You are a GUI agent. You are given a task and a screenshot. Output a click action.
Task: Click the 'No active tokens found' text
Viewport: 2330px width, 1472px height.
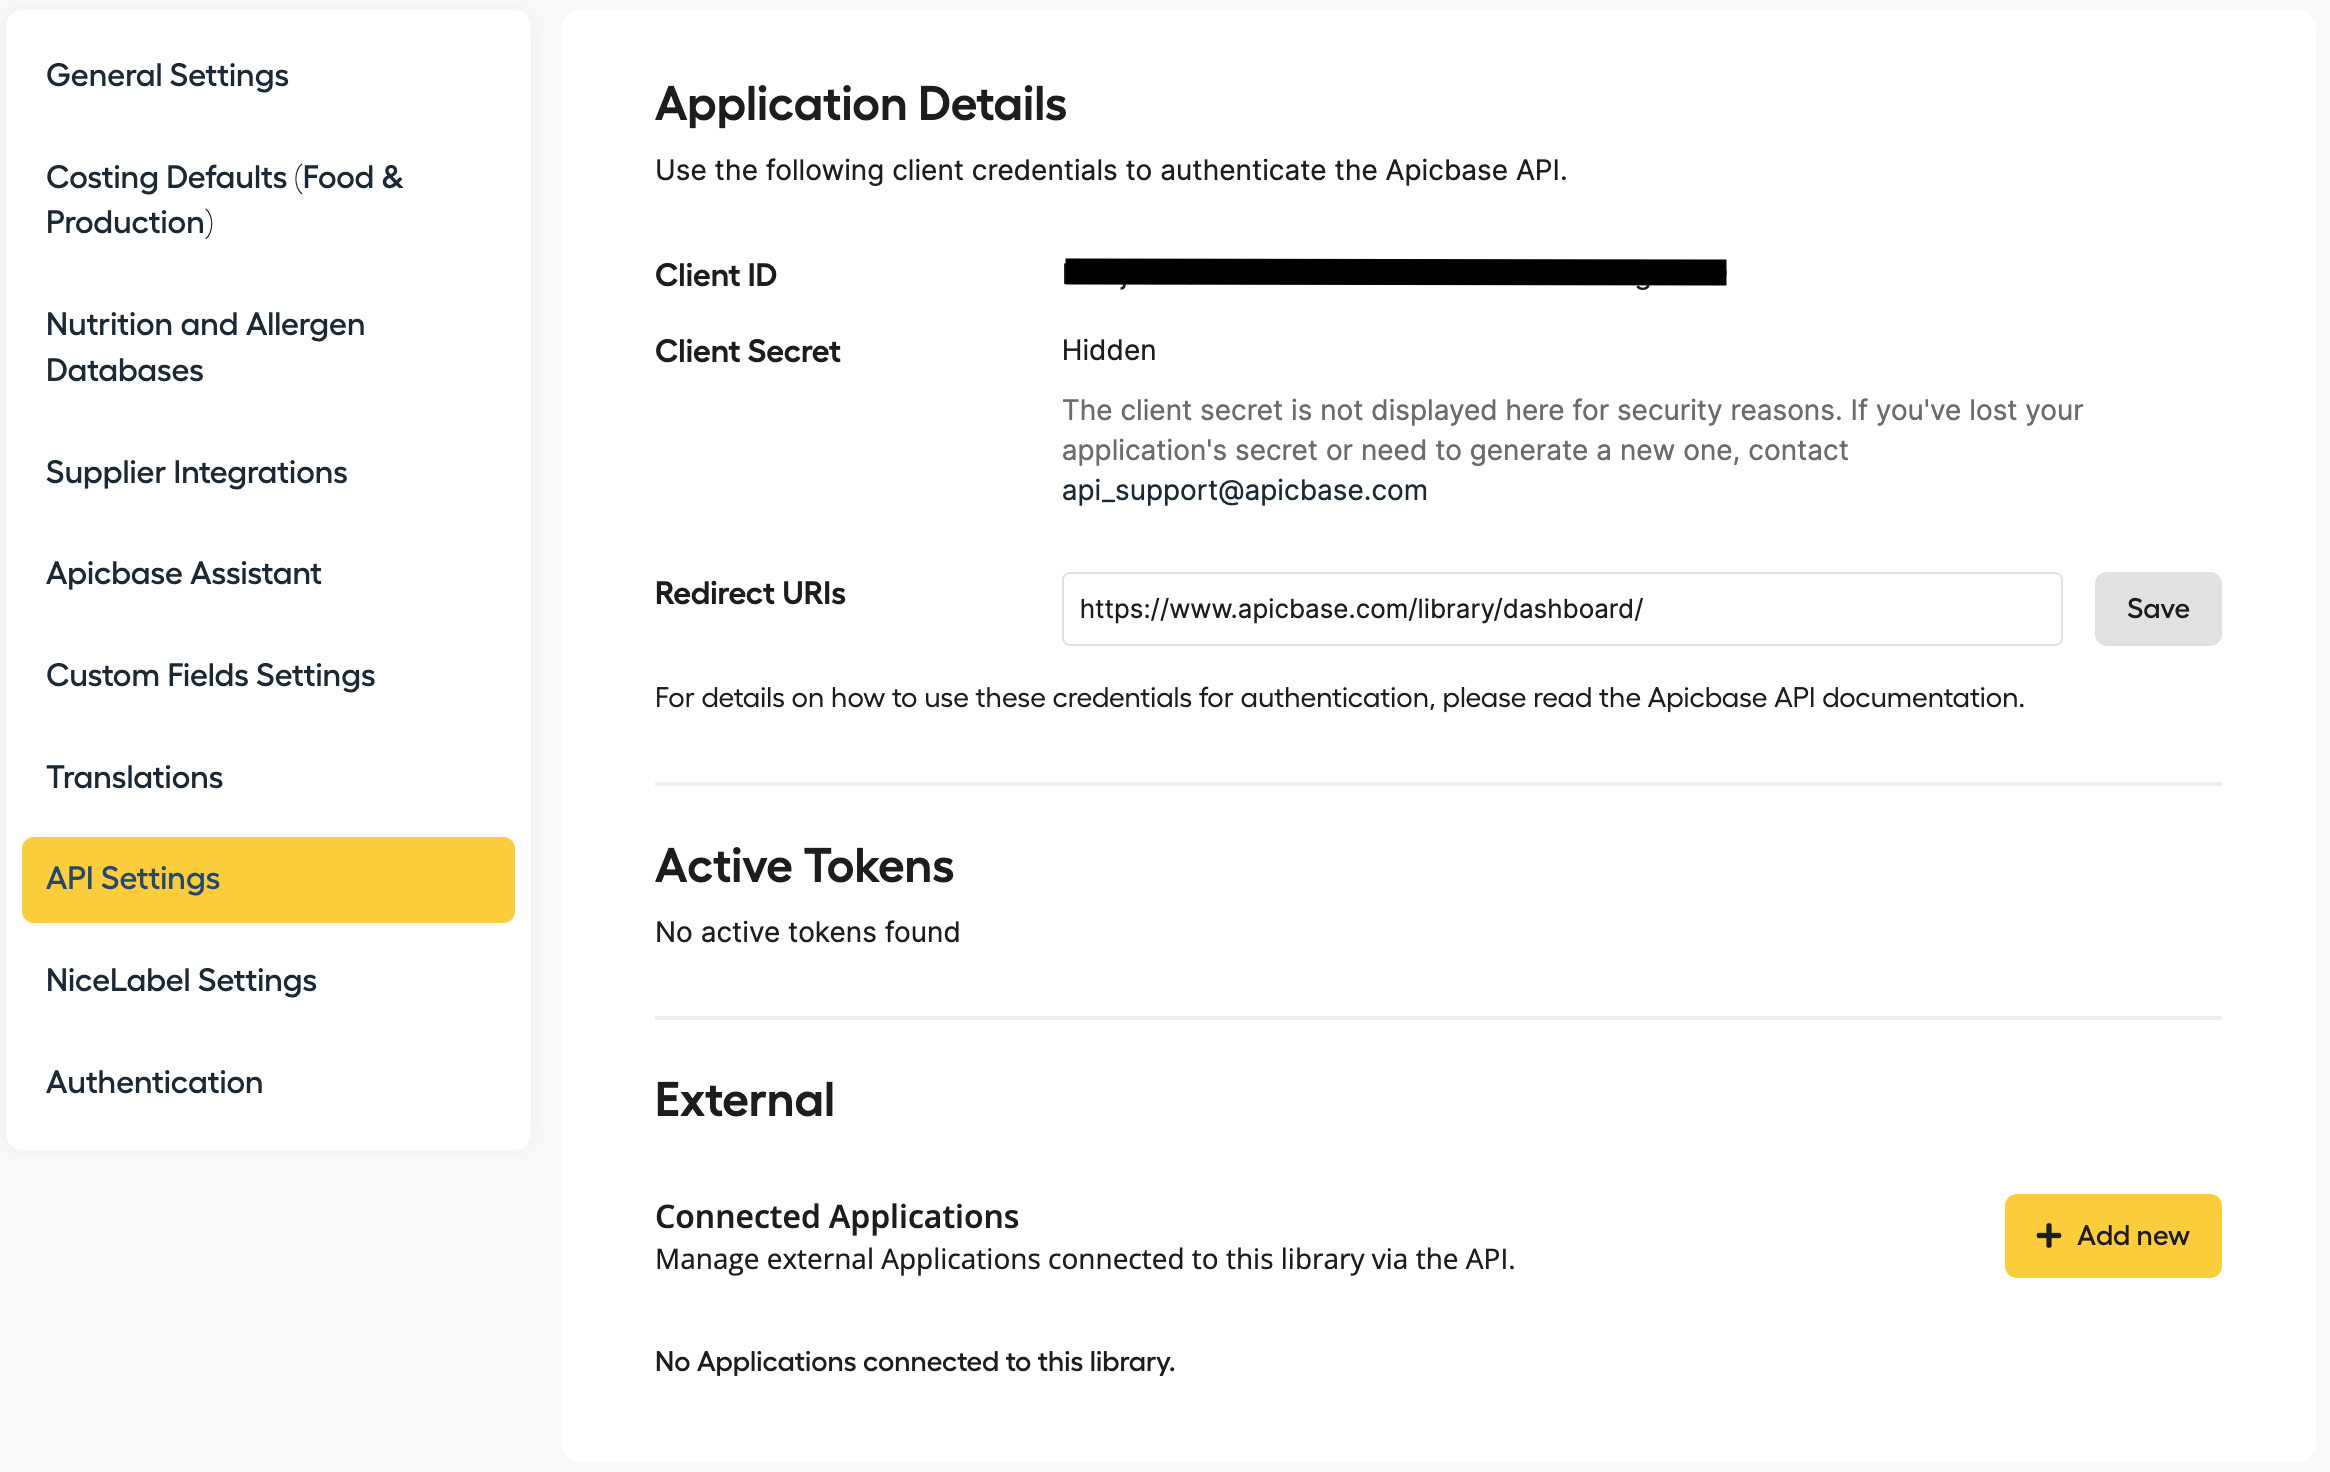tap(807, 932)
